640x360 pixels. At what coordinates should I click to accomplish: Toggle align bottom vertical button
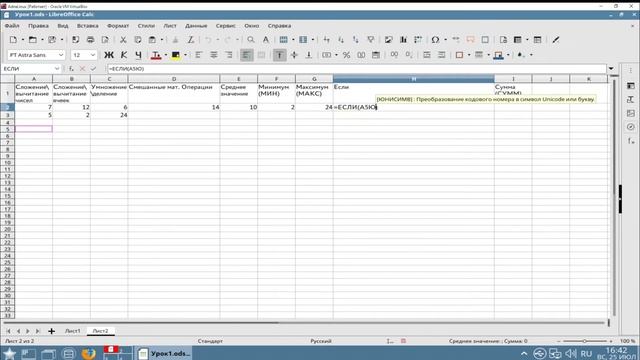click(309, 55)
